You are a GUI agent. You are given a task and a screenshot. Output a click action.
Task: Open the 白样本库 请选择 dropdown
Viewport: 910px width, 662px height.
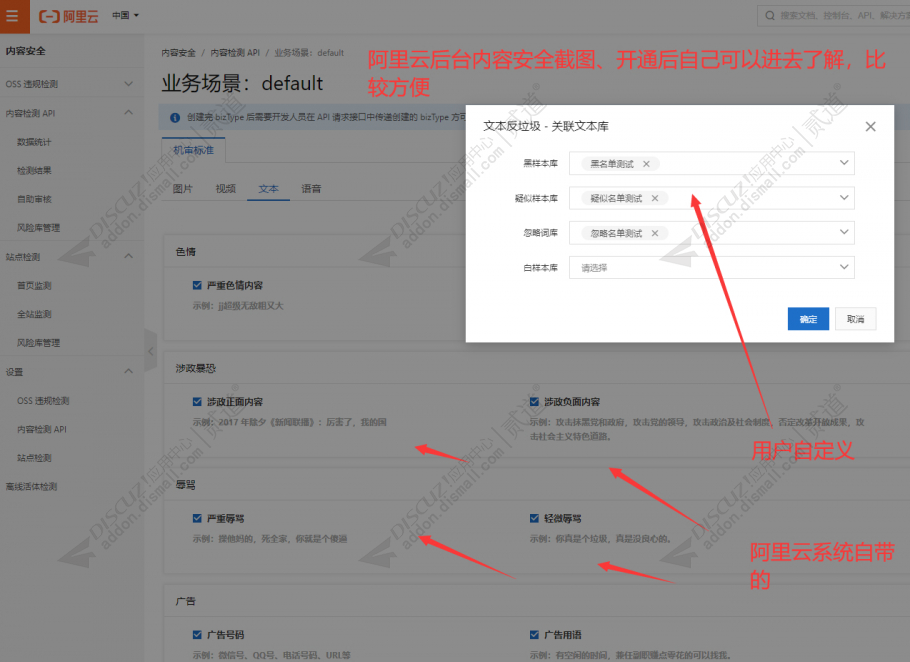click(x=712, y=267)
